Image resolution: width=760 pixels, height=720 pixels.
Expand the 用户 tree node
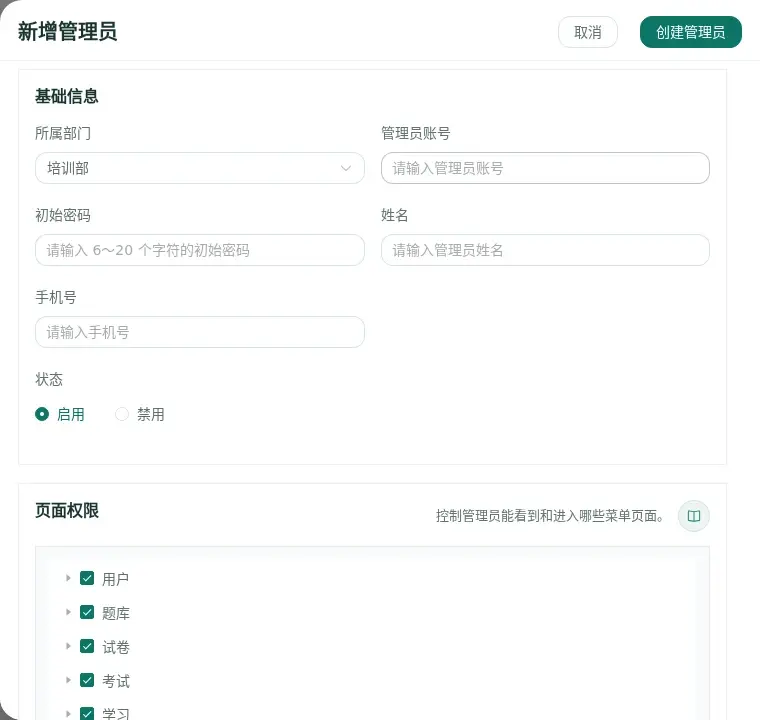pos(68,578)
